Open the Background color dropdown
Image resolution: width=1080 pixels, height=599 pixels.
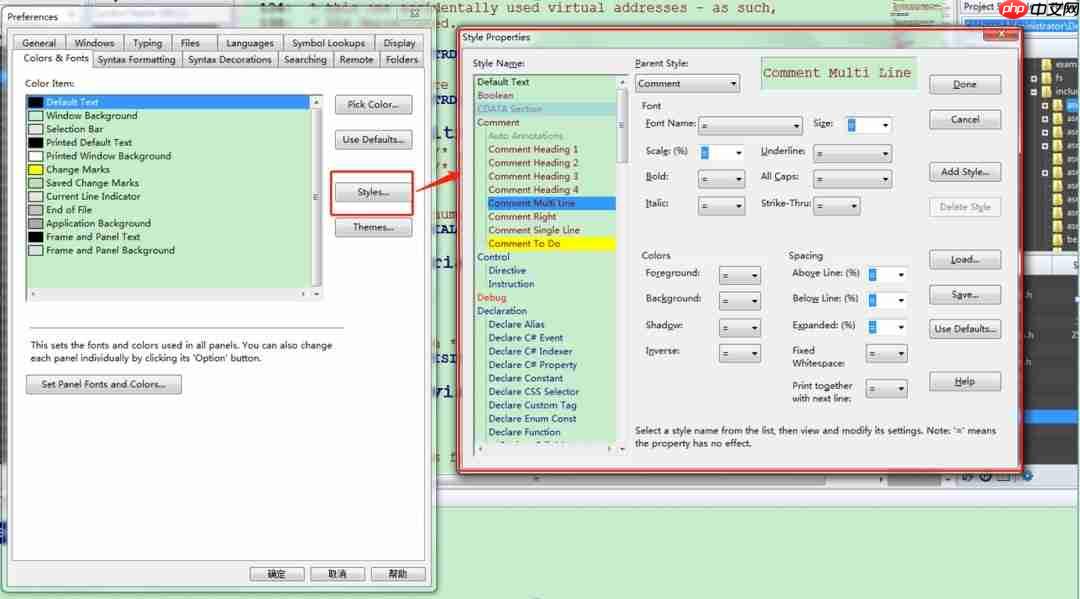tap(740, 301)
